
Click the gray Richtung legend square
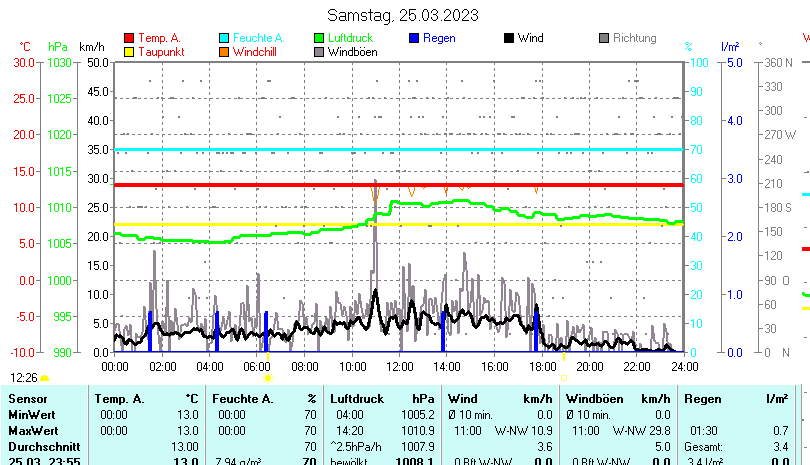coord(604,38)
